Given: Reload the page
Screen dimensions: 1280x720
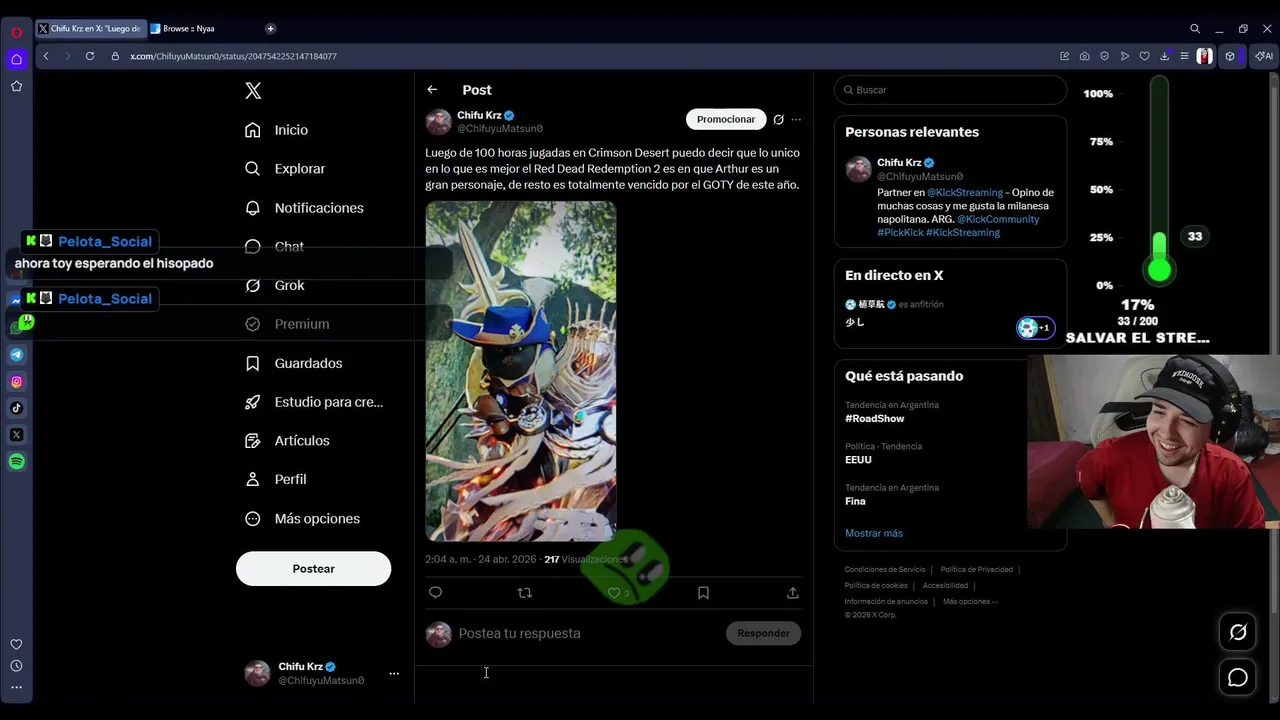Looking at the screenshot, I should click(x=90, y=56).
